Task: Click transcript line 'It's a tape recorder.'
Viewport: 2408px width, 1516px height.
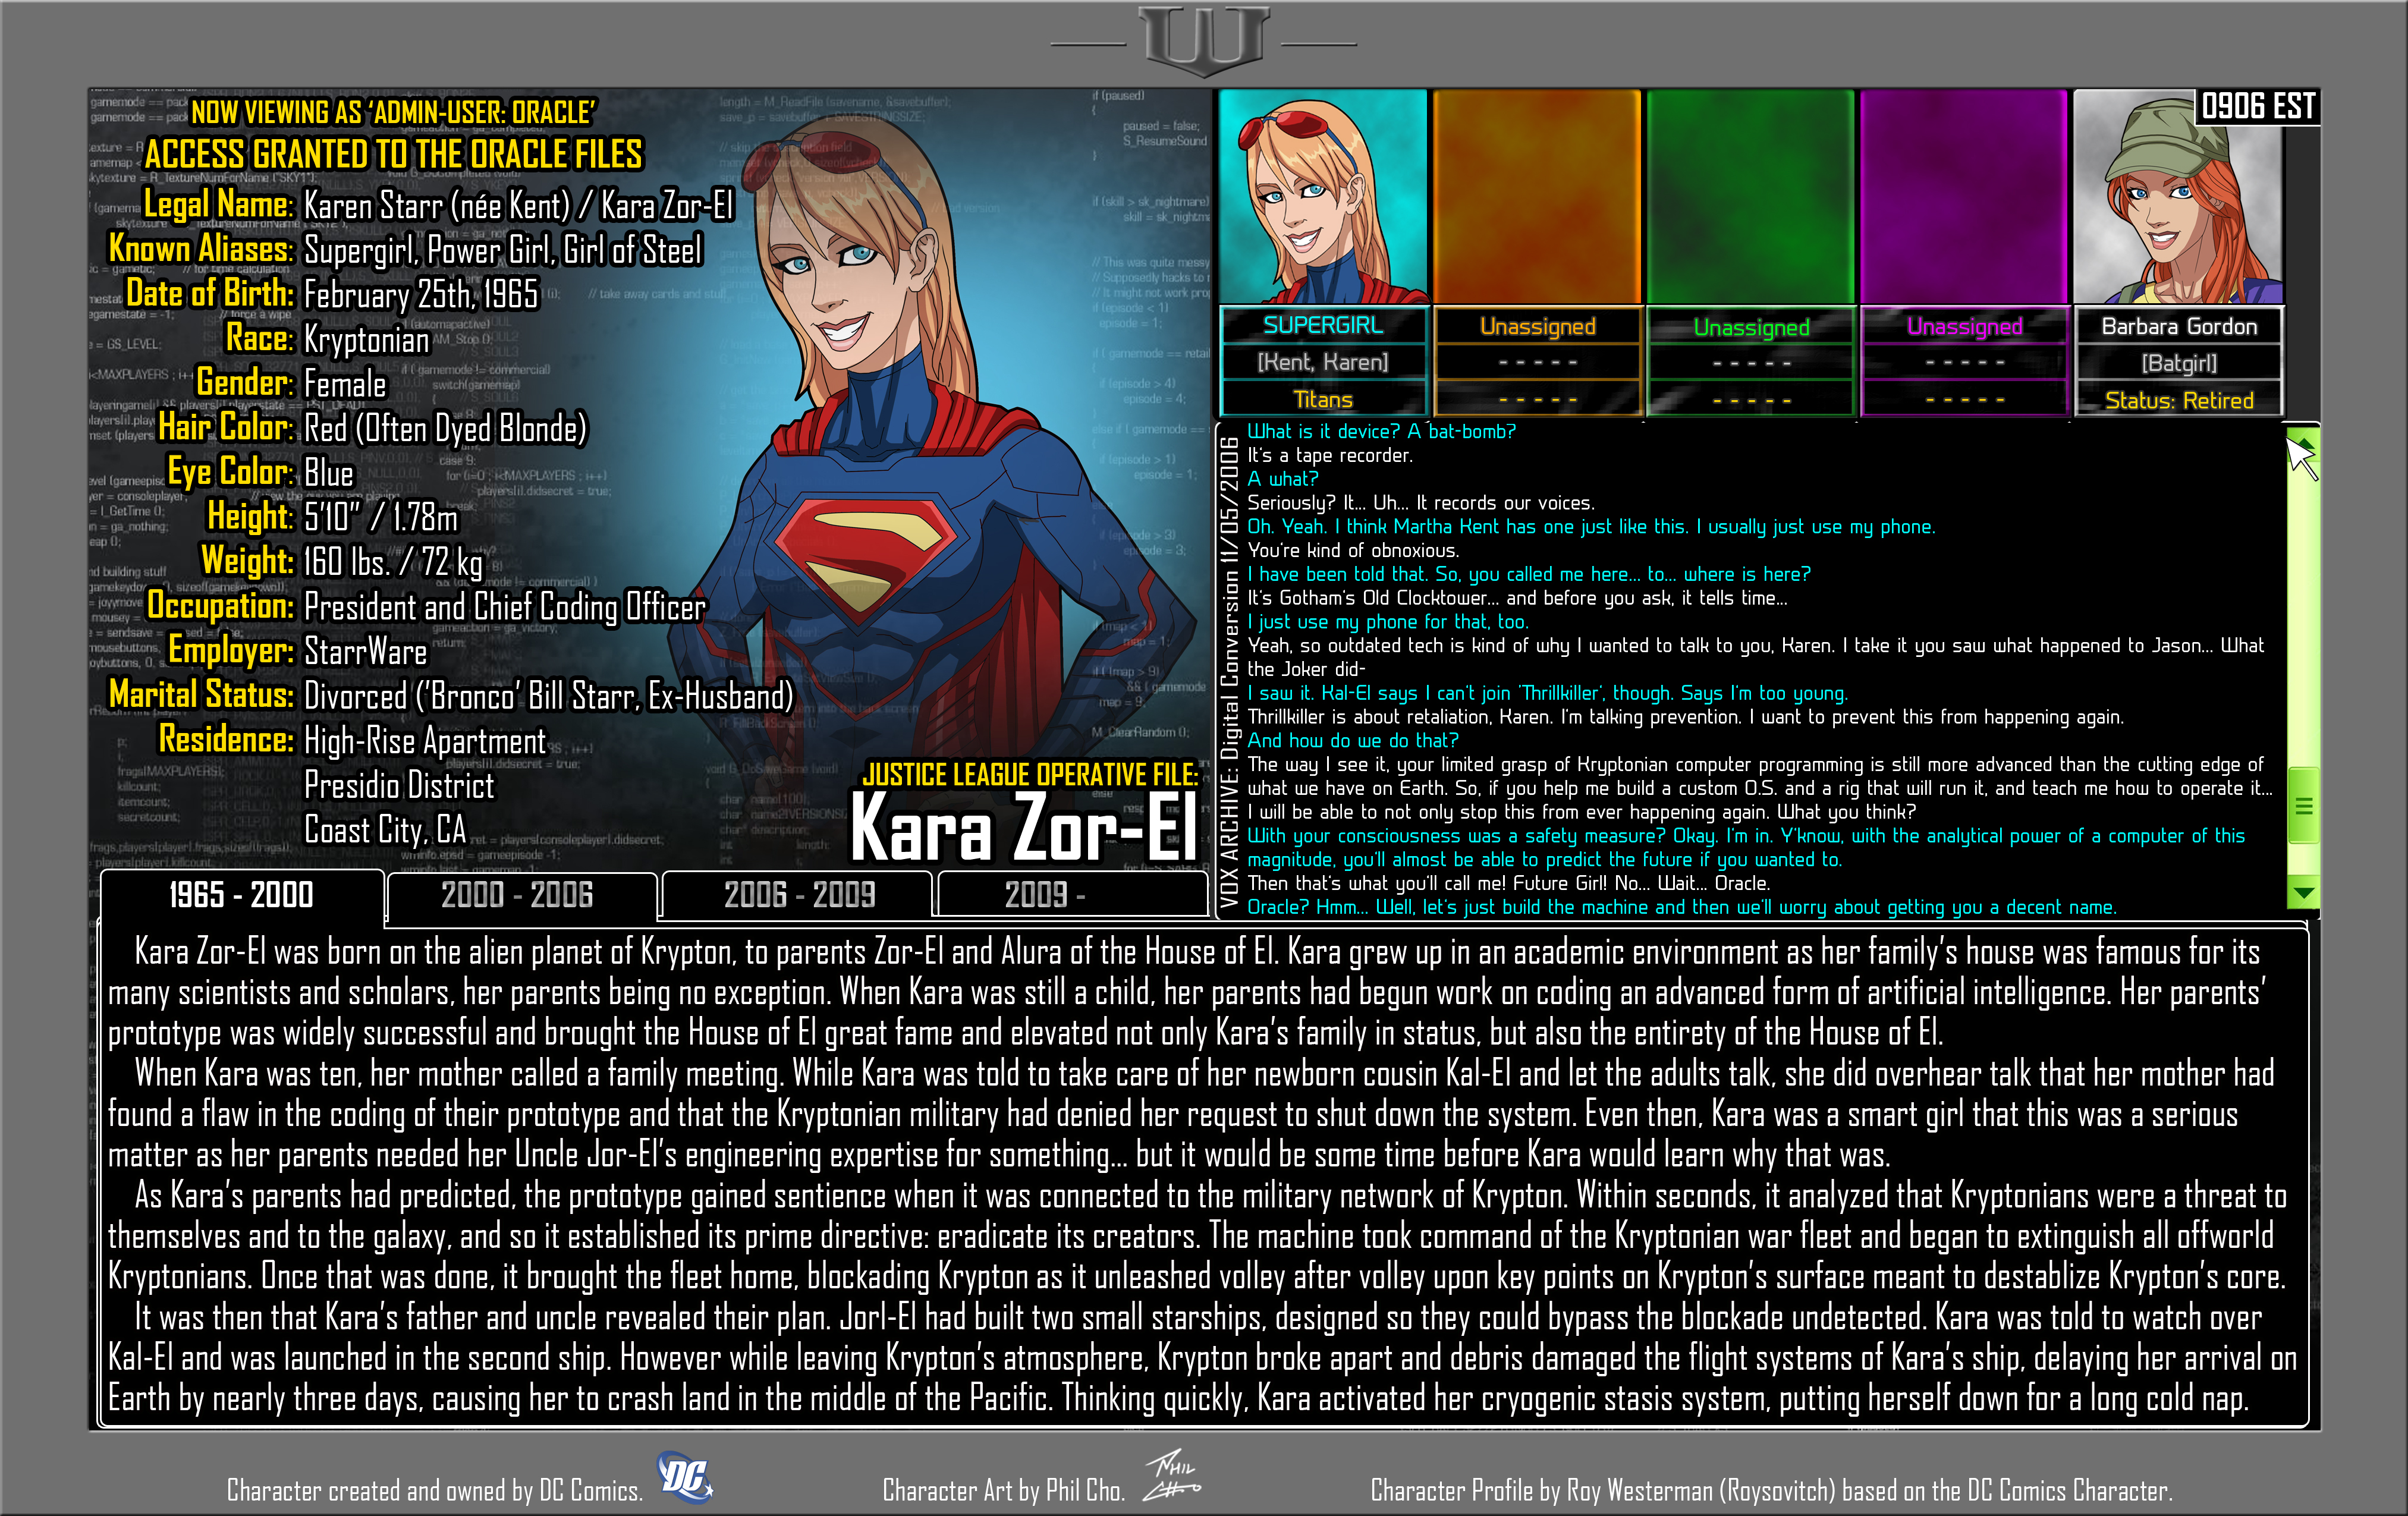Action: (1330, 455)
